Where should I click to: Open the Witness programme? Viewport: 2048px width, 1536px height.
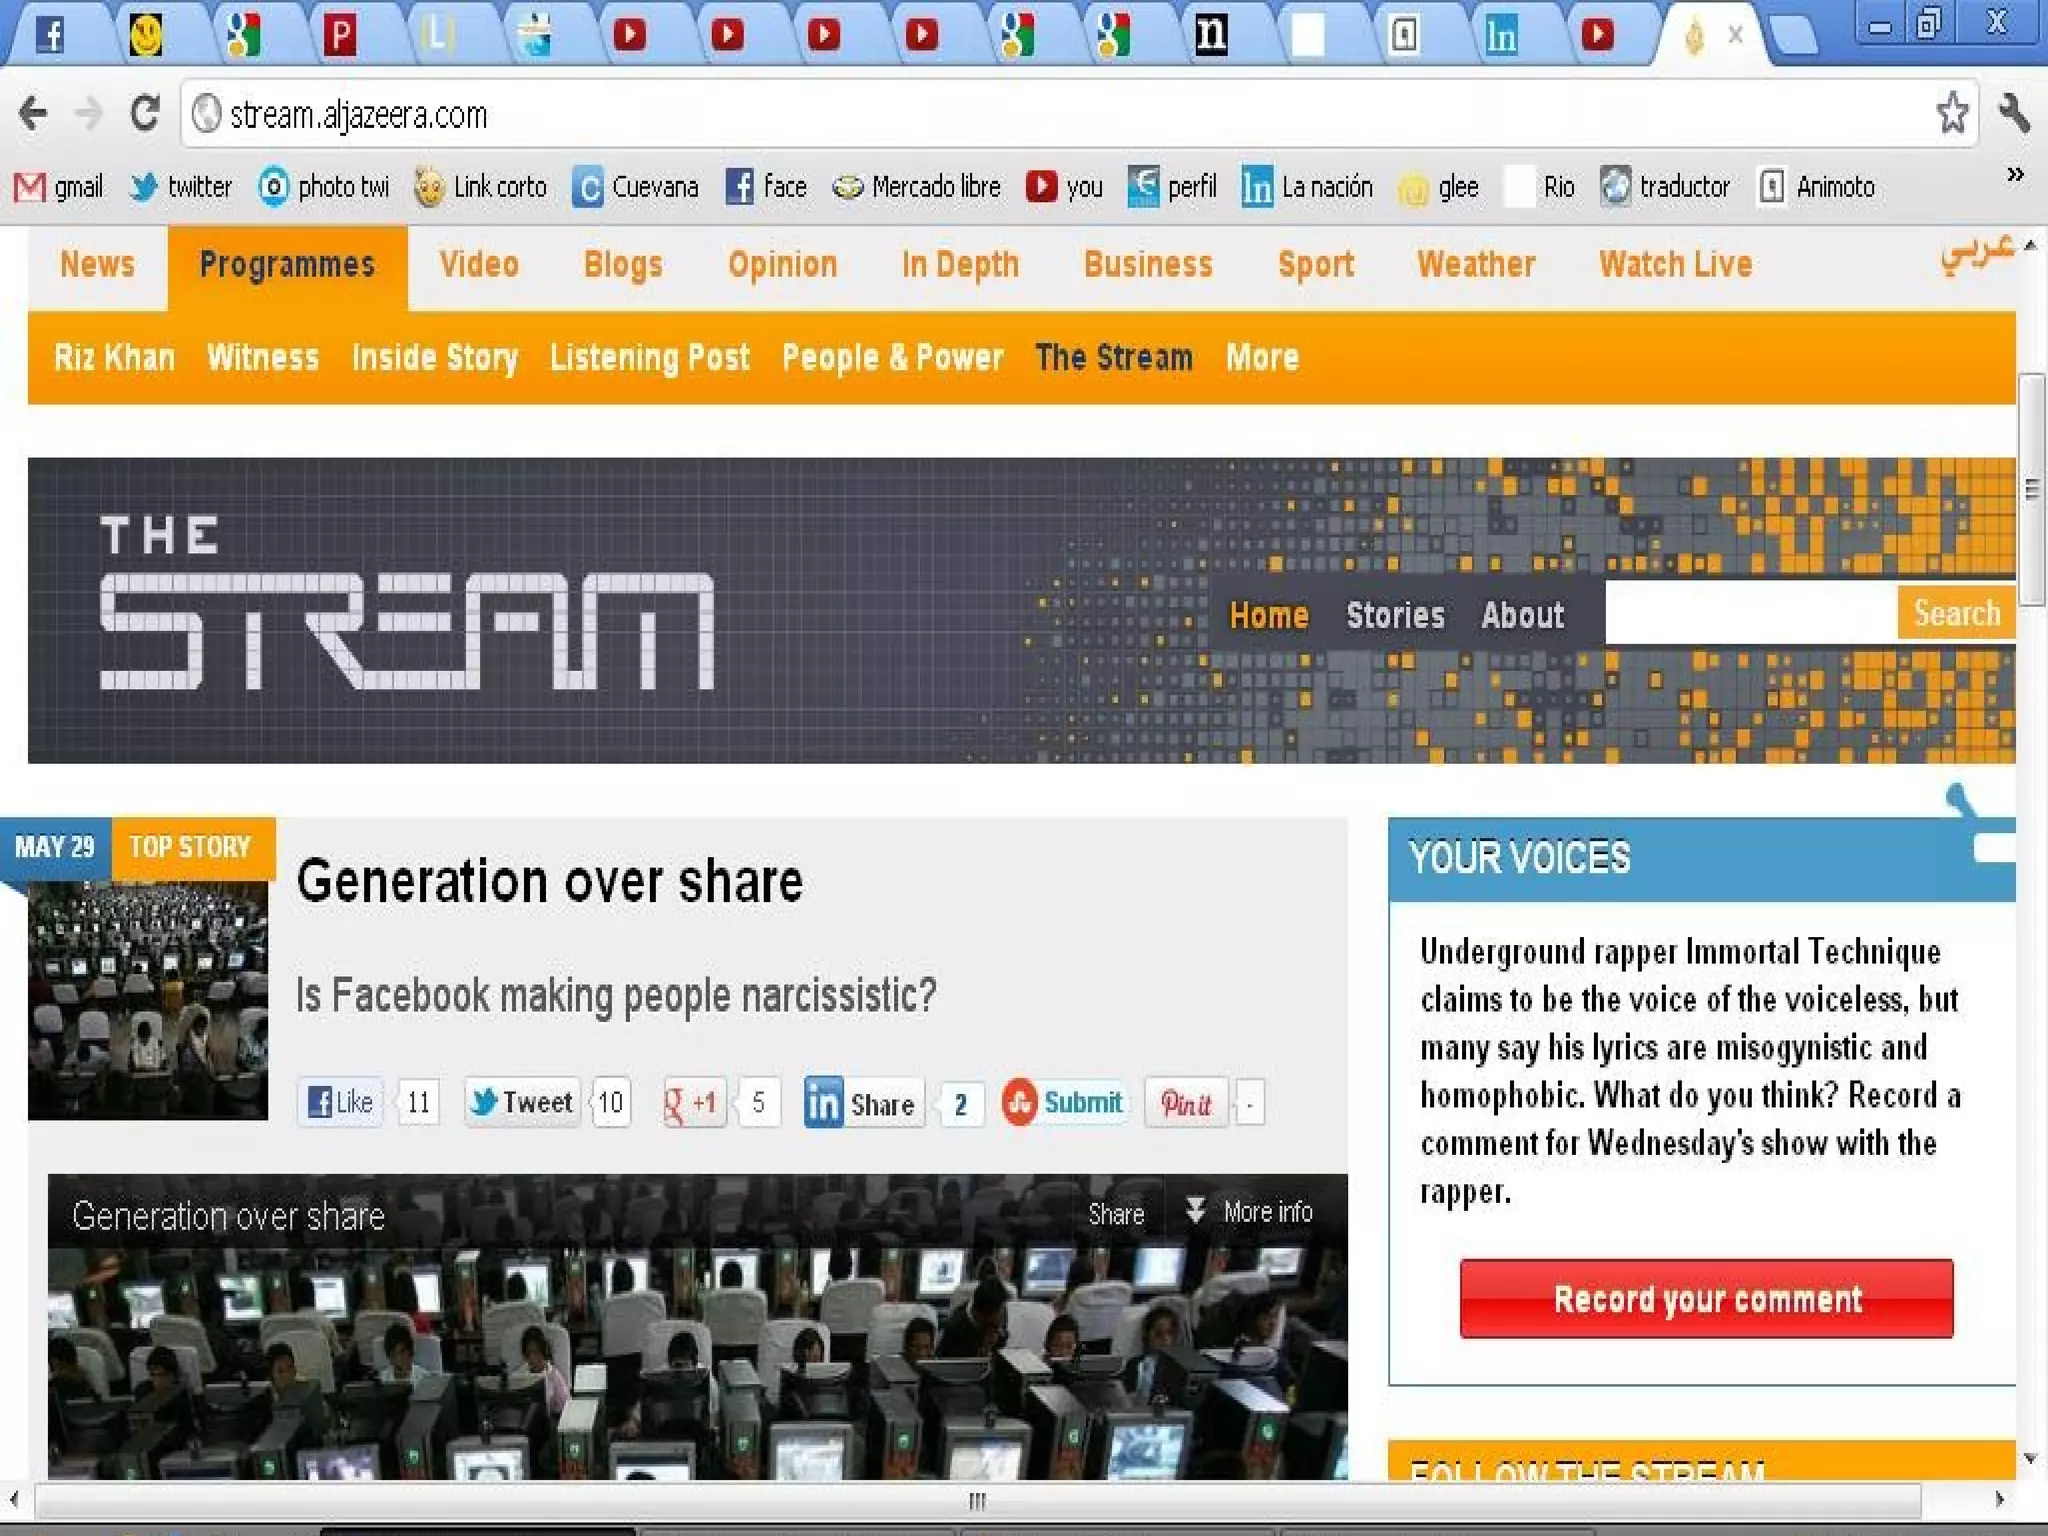click(x=263, y=358)
